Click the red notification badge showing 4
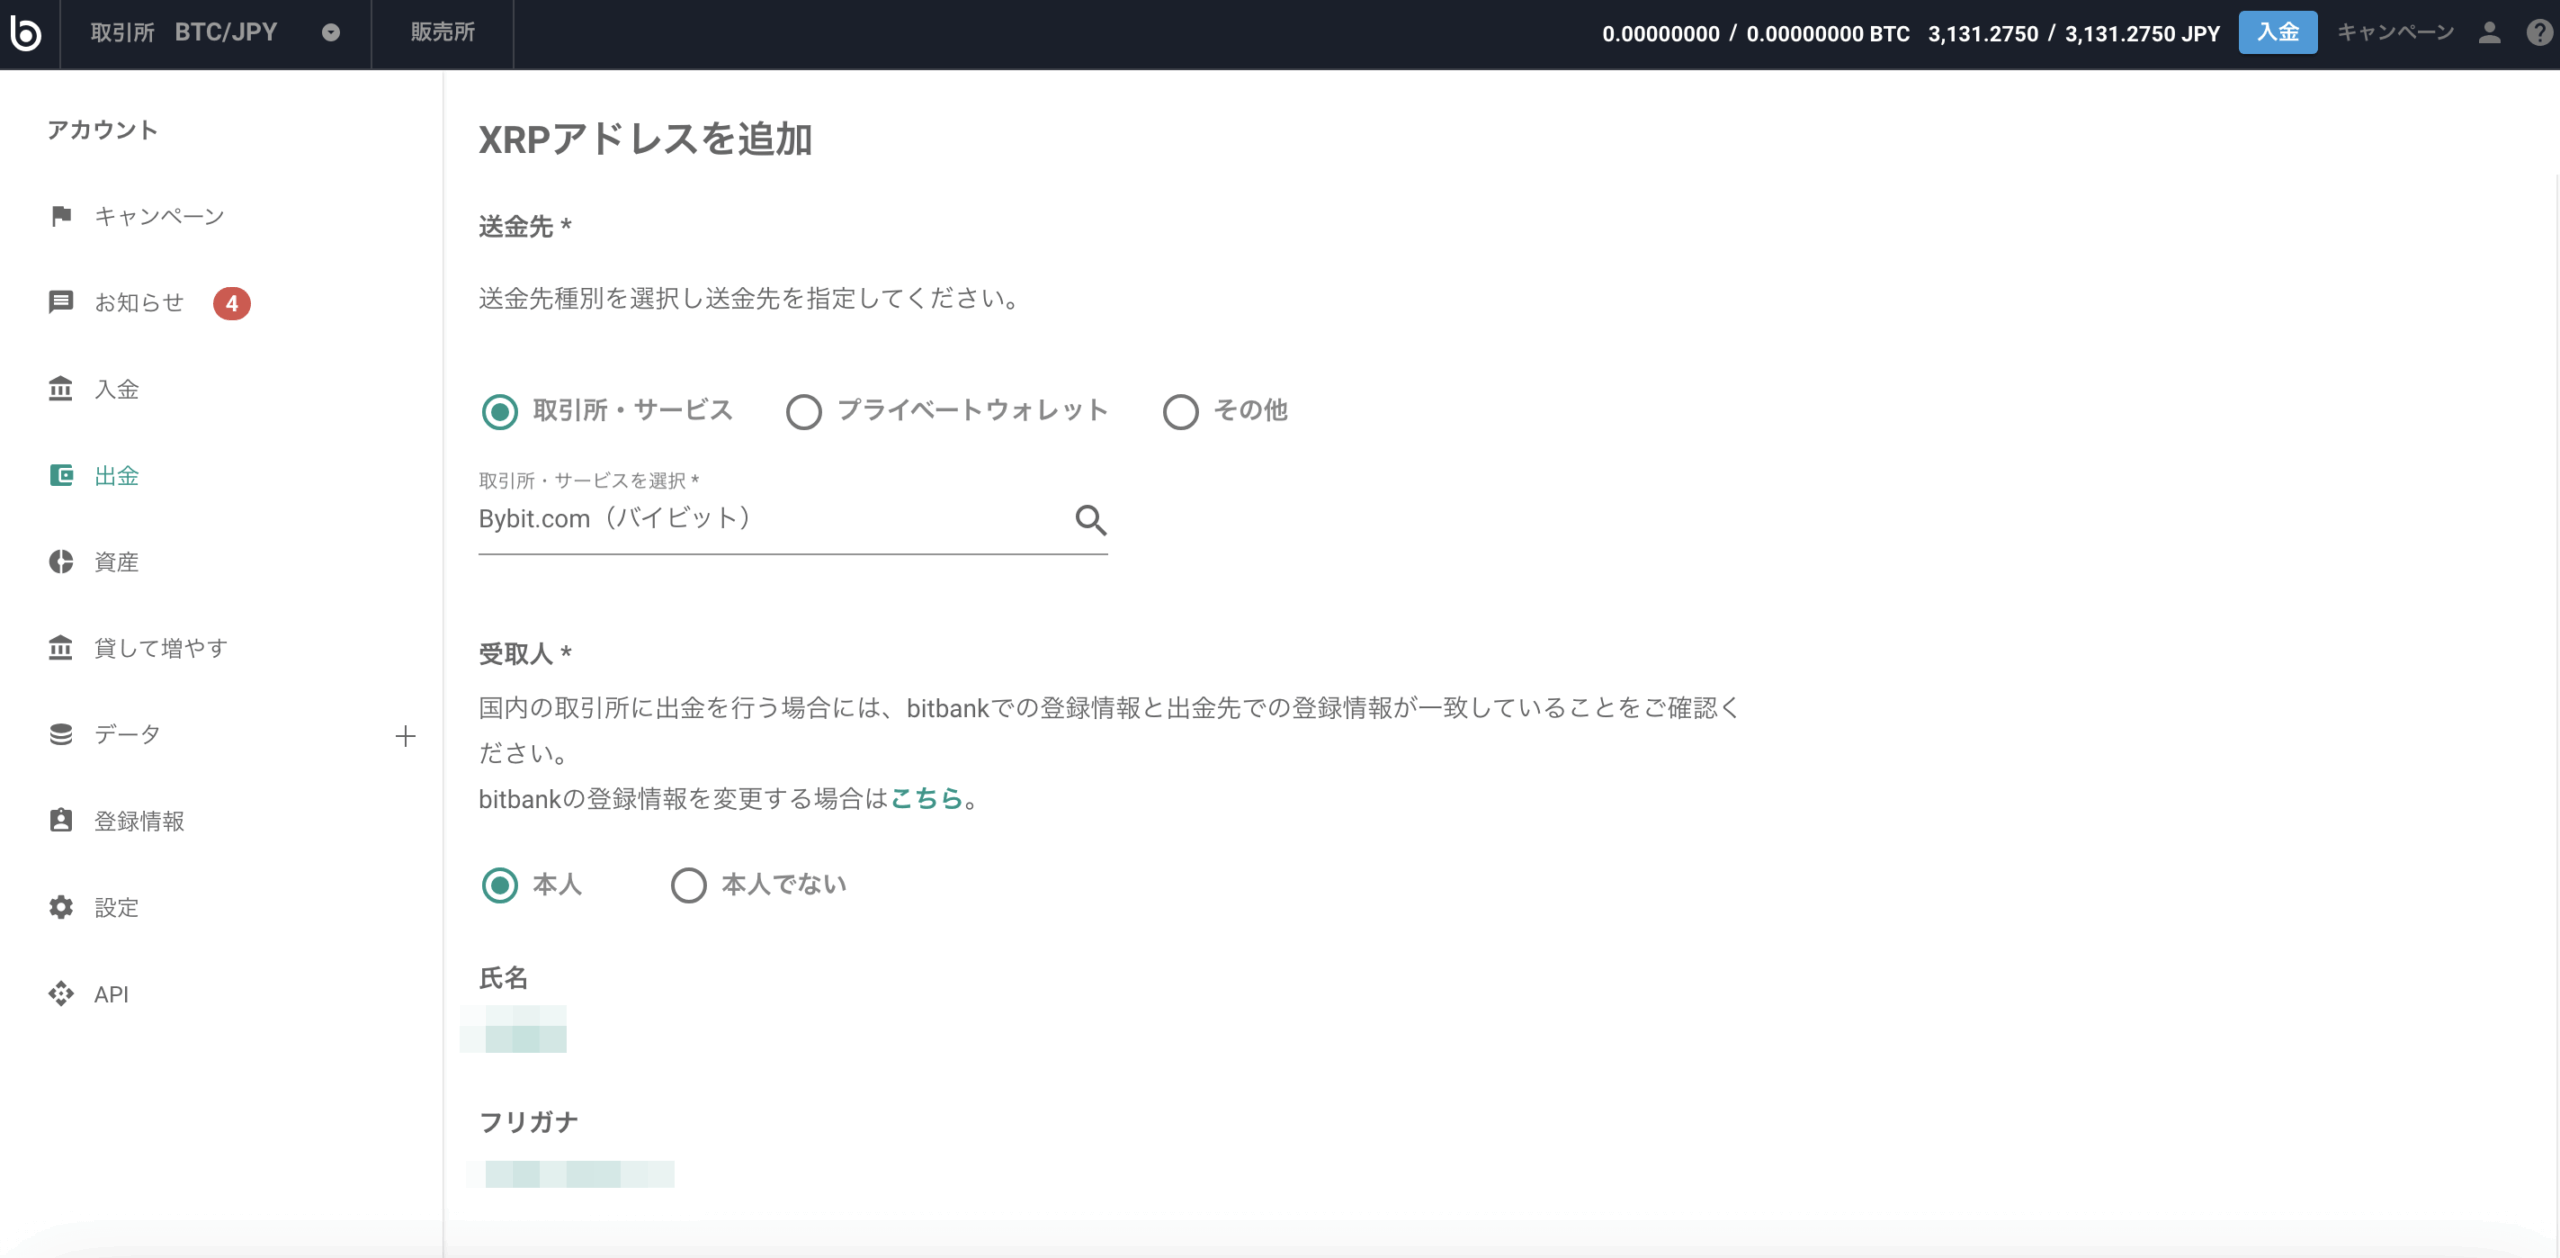The width and height of the screenshot is (2560, 1258). [x=232, y=303]
